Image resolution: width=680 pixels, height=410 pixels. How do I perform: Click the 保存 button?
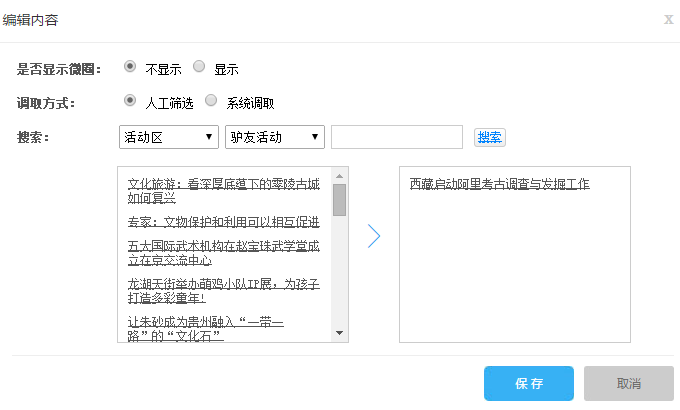tap(529, 384)
